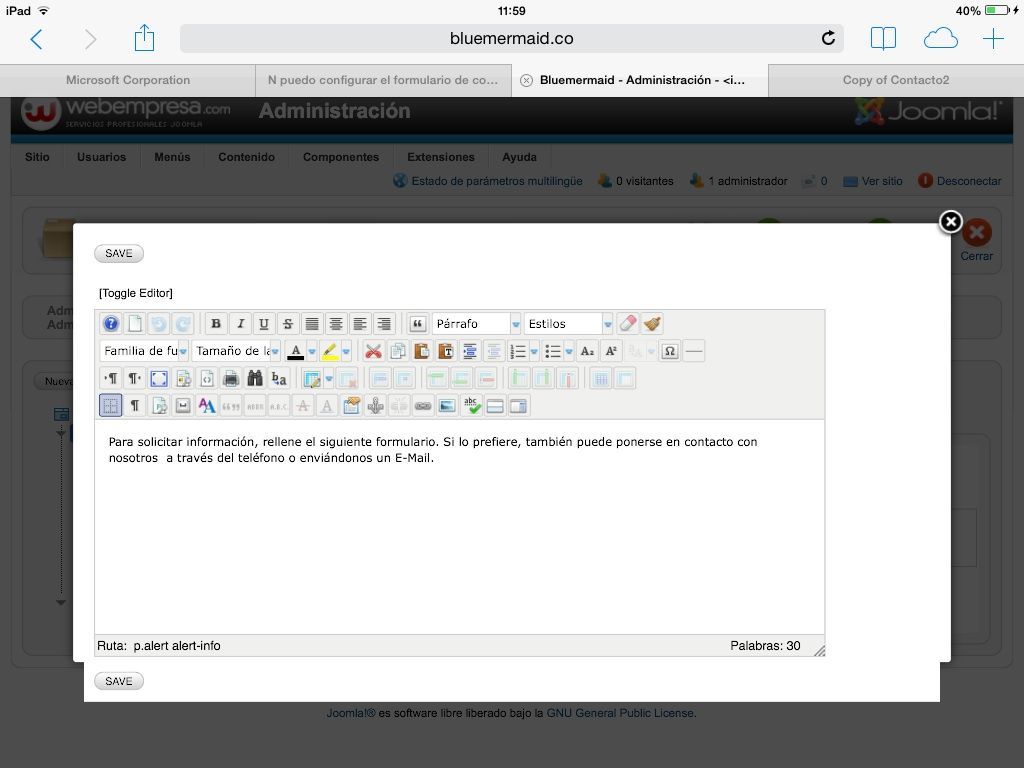Toggle fullscreen editor mode
1024x768 pixels.
coord(159,378)
